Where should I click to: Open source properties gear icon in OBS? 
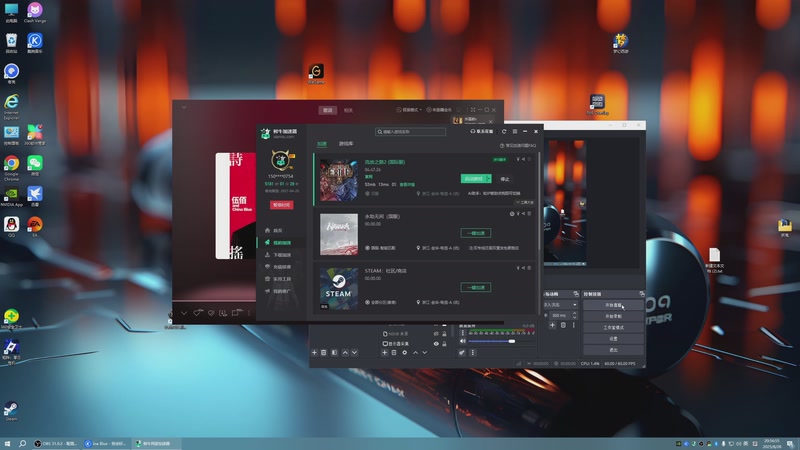pyautogui.click(x=405, y=353)
